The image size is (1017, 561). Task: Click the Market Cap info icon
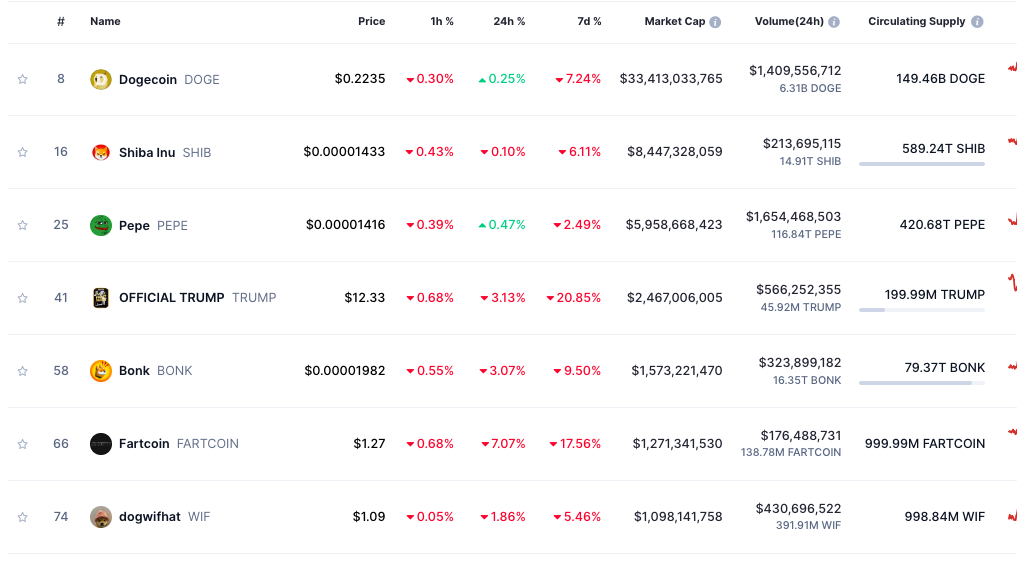click(x=715, y=22)
